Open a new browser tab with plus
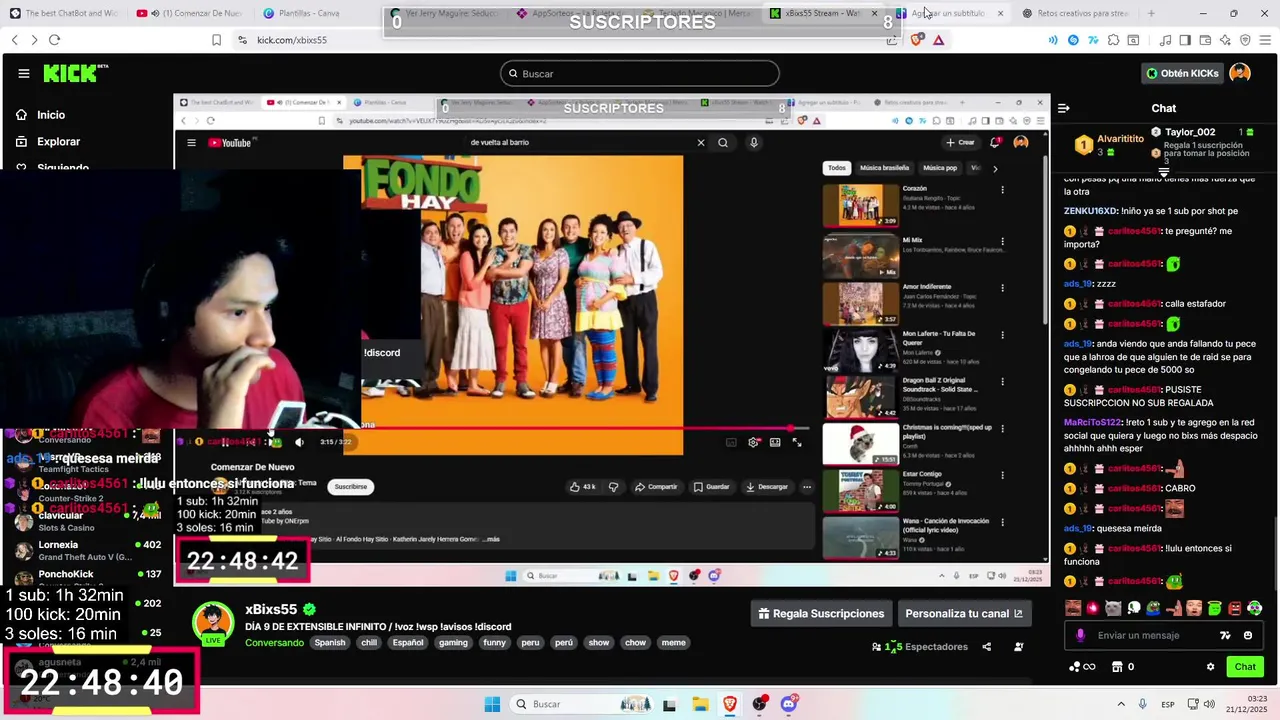Screen dimensions: 1280x720 click(1151, 13)
